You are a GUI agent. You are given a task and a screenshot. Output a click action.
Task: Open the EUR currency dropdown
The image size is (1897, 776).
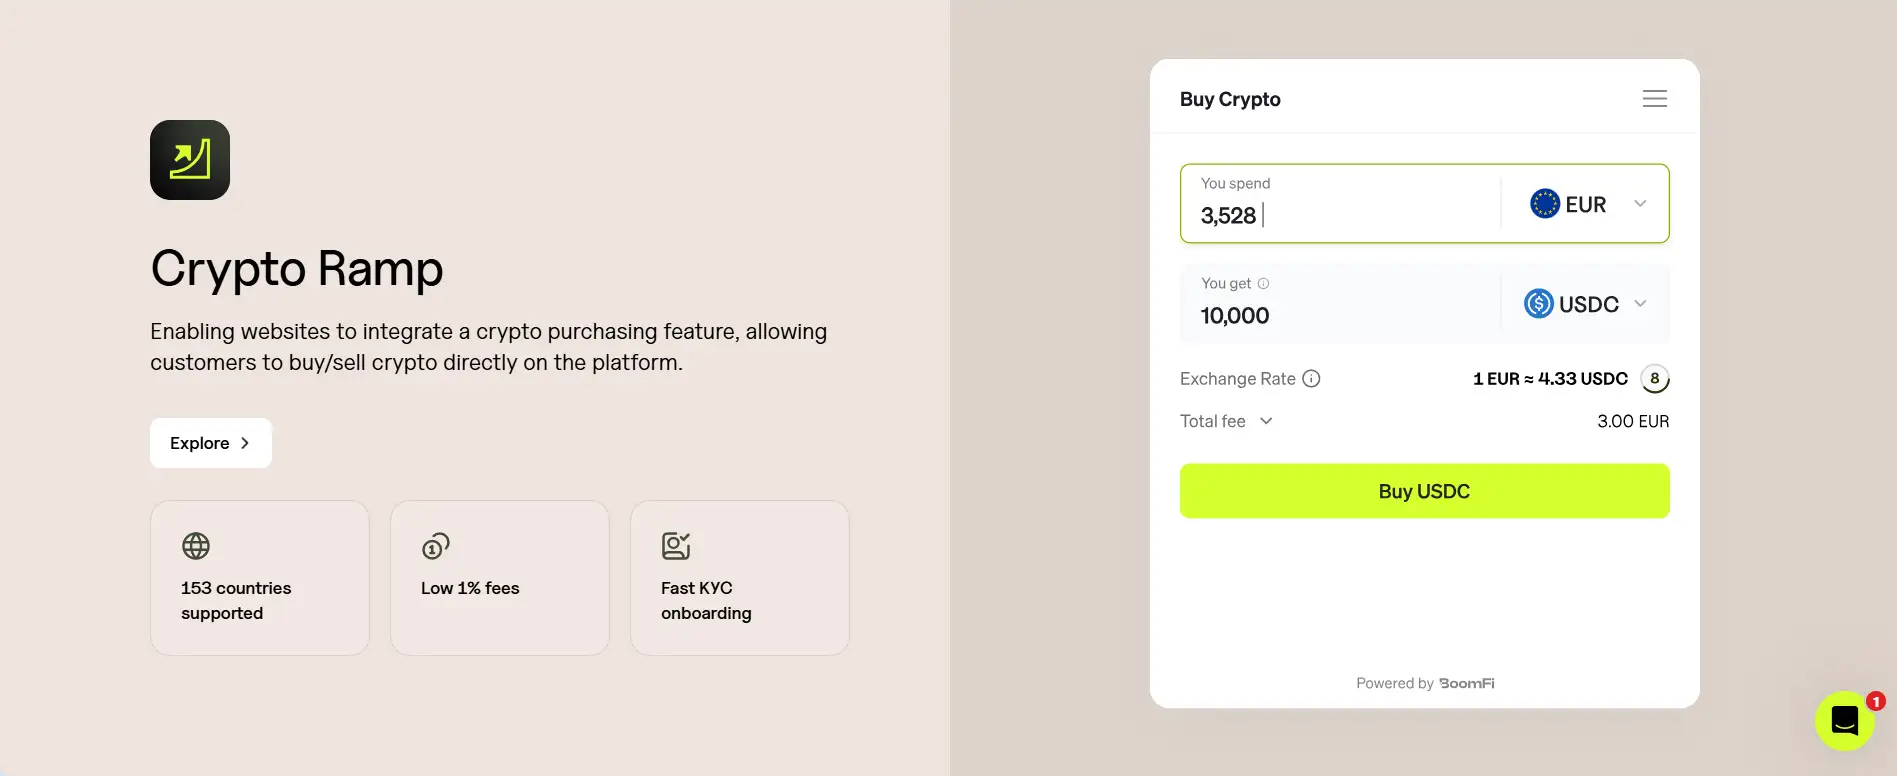[x=1640, y=204]
